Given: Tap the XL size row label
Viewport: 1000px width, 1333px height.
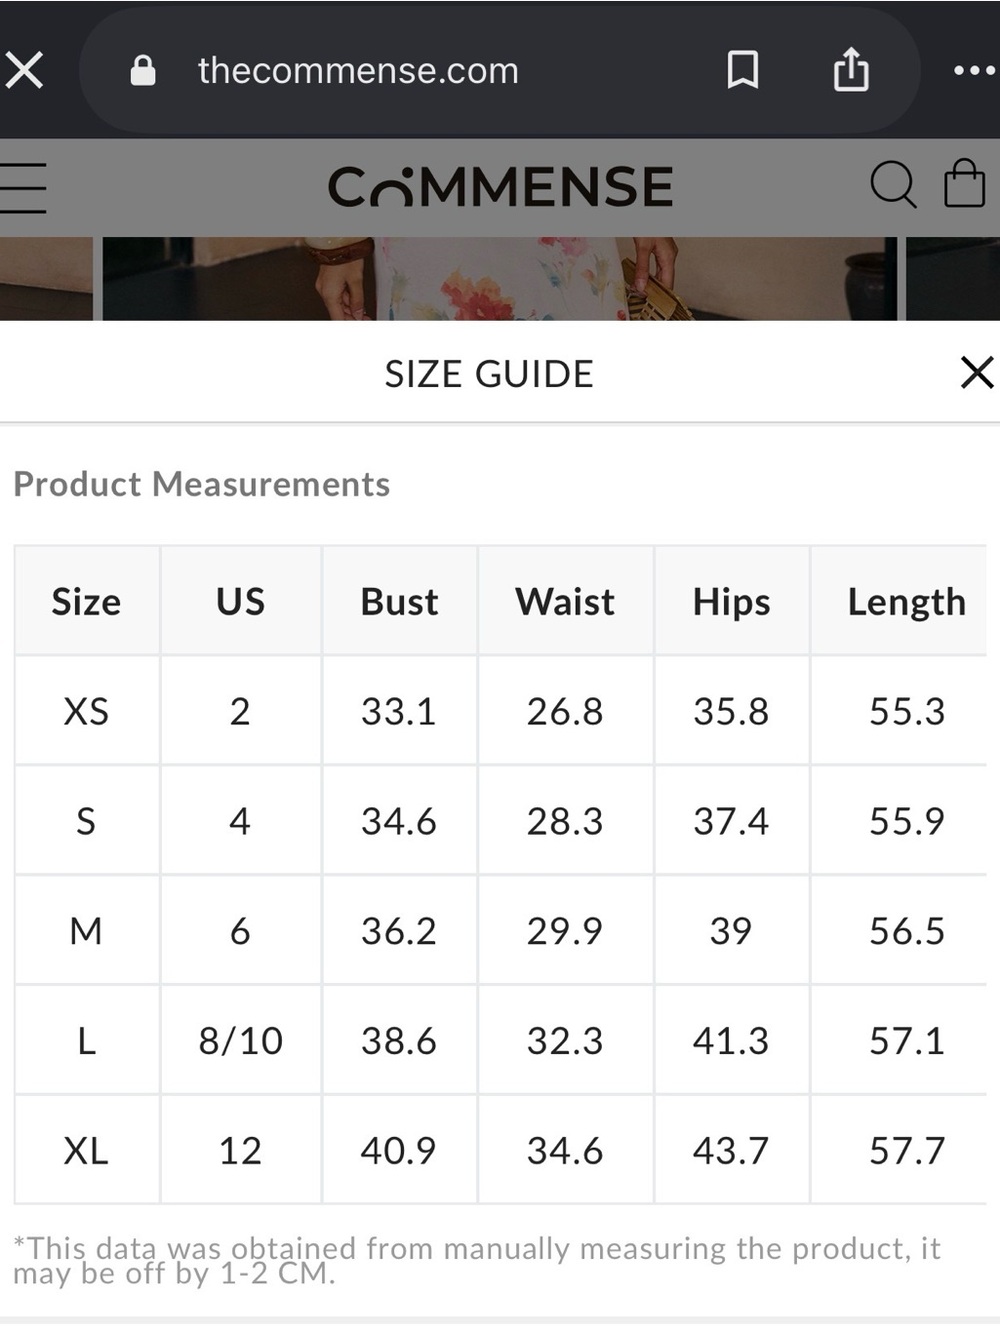Looking at the screenshot, I should [86, 1151].
